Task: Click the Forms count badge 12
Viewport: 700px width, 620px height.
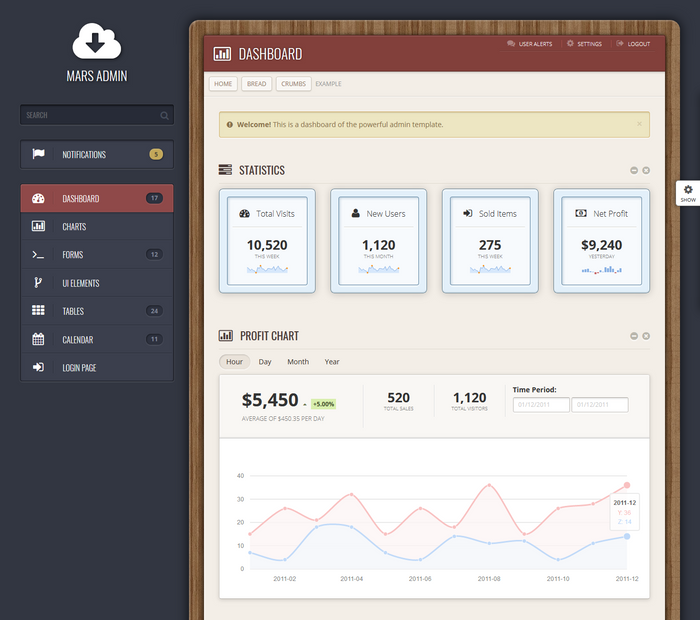Action: 154,254
